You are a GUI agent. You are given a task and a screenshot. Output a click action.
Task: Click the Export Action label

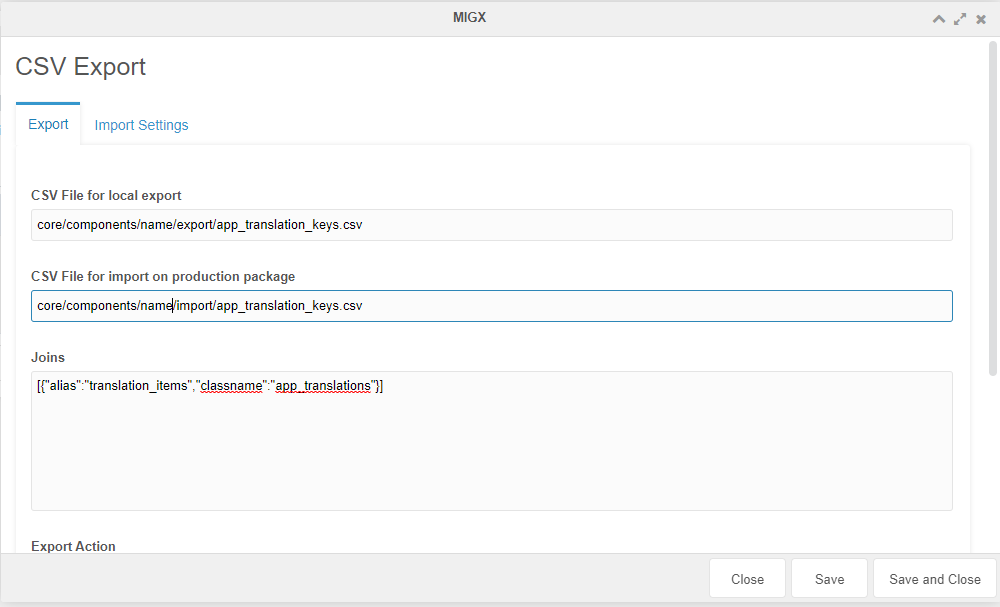coord(73,546)
